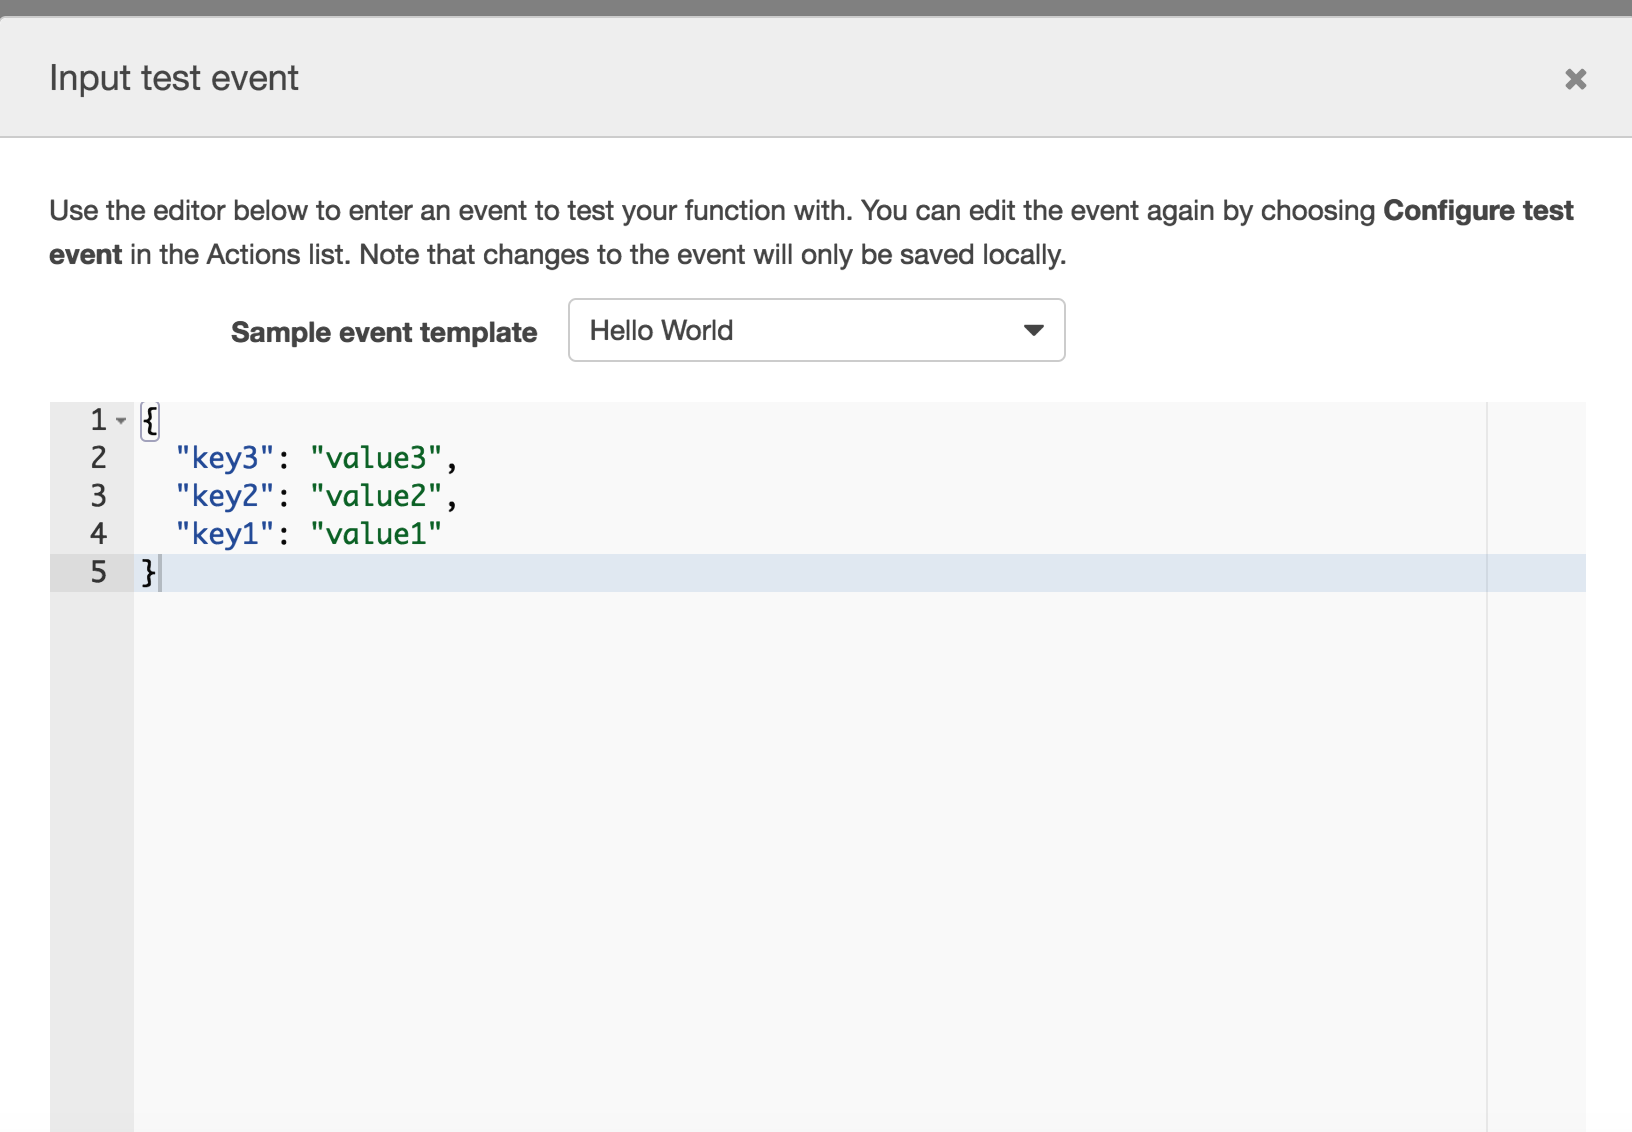This screenshot has width=1632, height=1132.
Task: Click the bold Configure test text
Action: 1478,211
